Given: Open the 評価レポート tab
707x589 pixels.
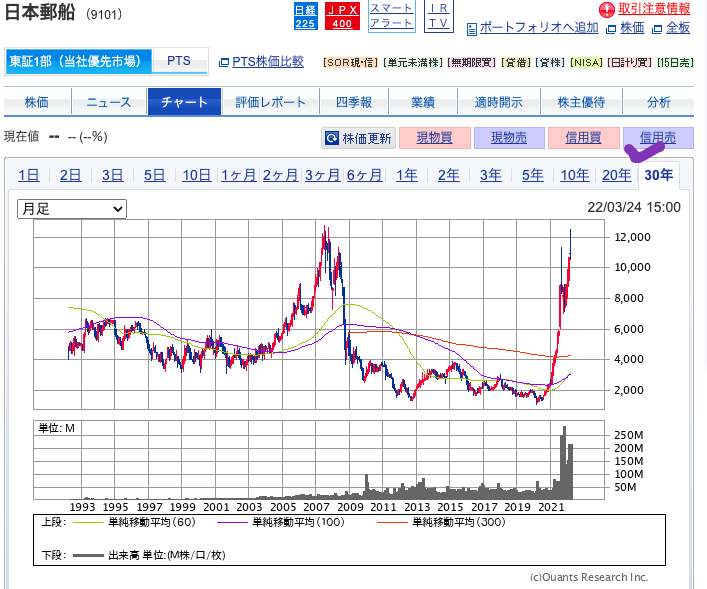Looking at the screenshot, I should click(271, 102).
